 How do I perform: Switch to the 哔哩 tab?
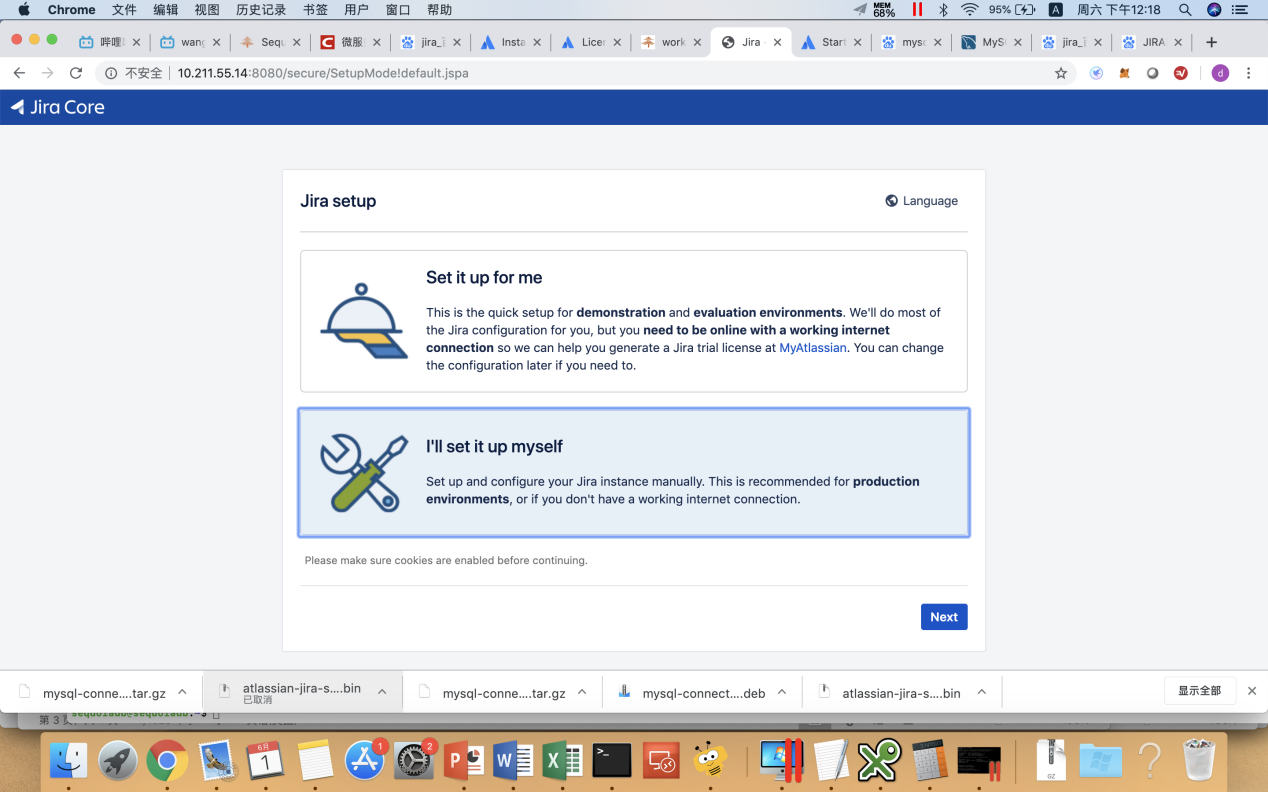click(110, 42)
